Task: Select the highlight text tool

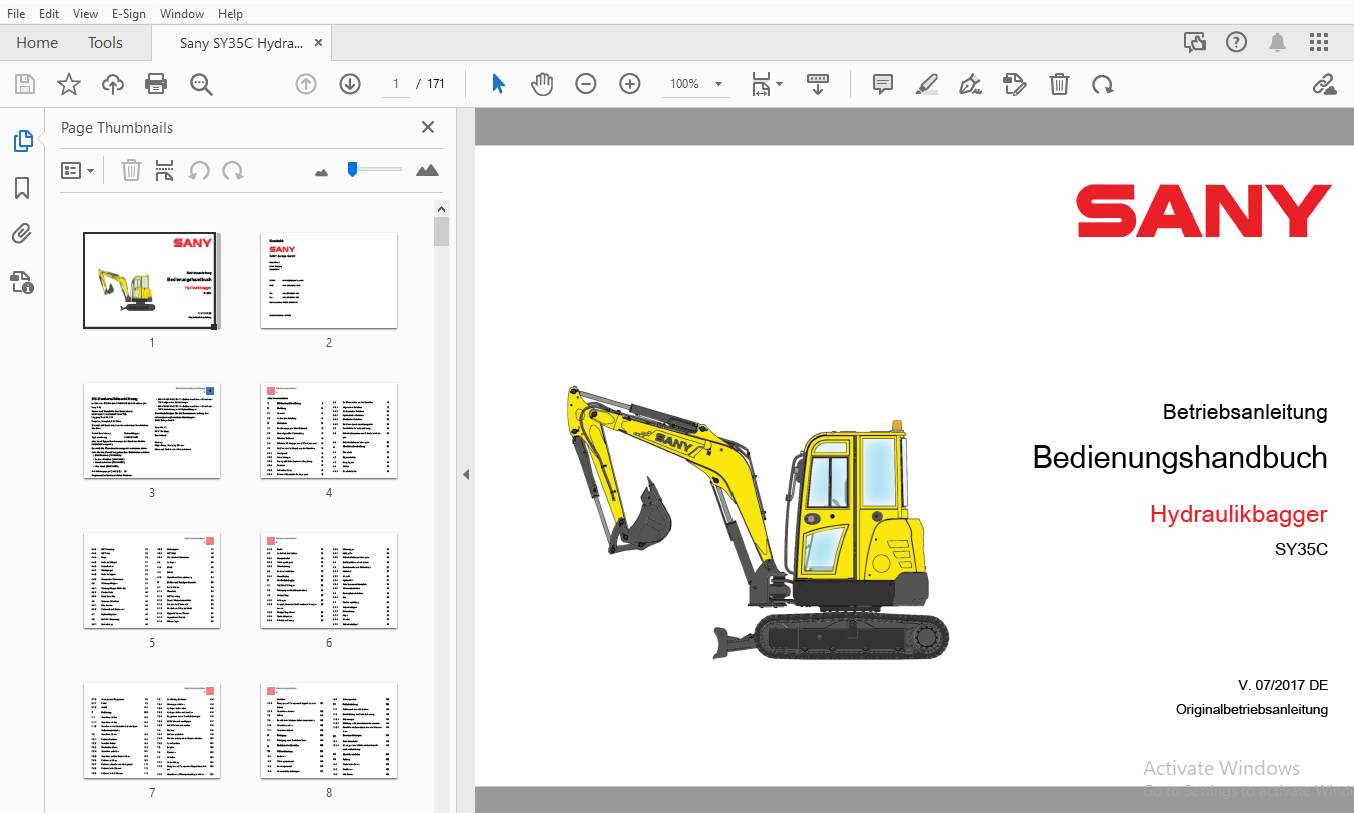Action: point(927,84)
